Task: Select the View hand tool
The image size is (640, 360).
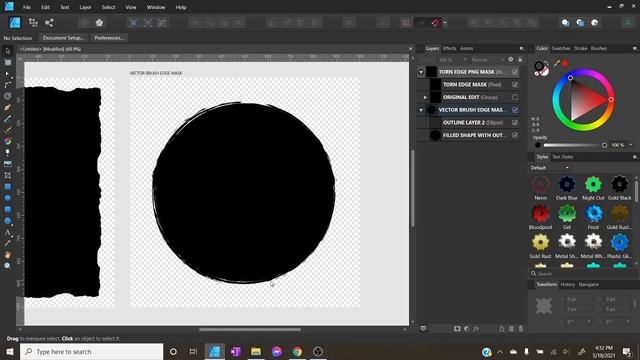Action: pos(8,255)
